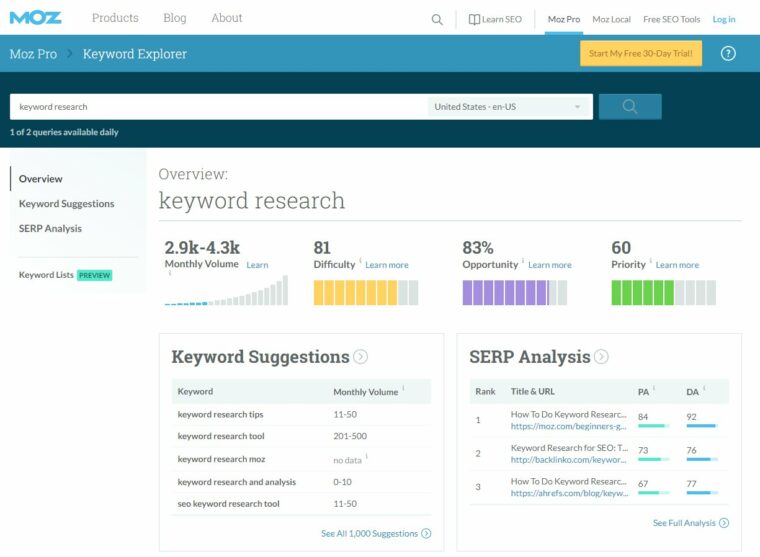The height and width of the screenshot is (557, 760).
Task: Click the Moz logo
Action: (x=35, y=18)
